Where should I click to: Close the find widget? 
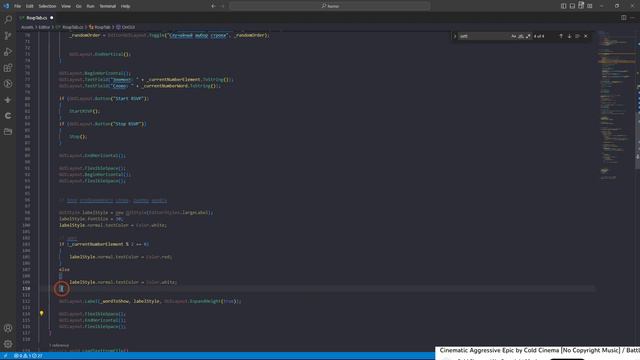point(586,36)
